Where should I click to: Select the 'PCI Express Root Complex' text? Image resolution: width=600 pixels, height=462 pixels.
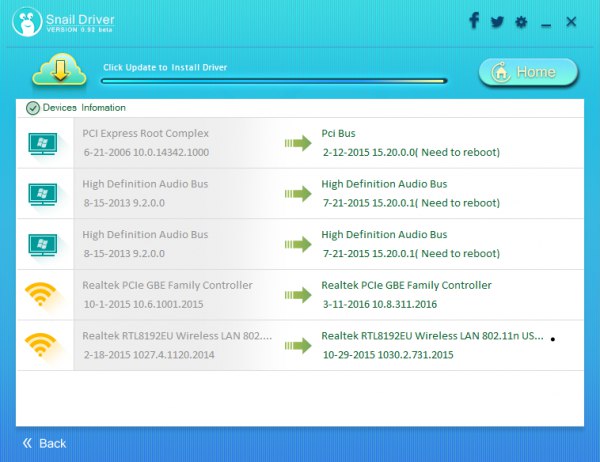point(145,134)
